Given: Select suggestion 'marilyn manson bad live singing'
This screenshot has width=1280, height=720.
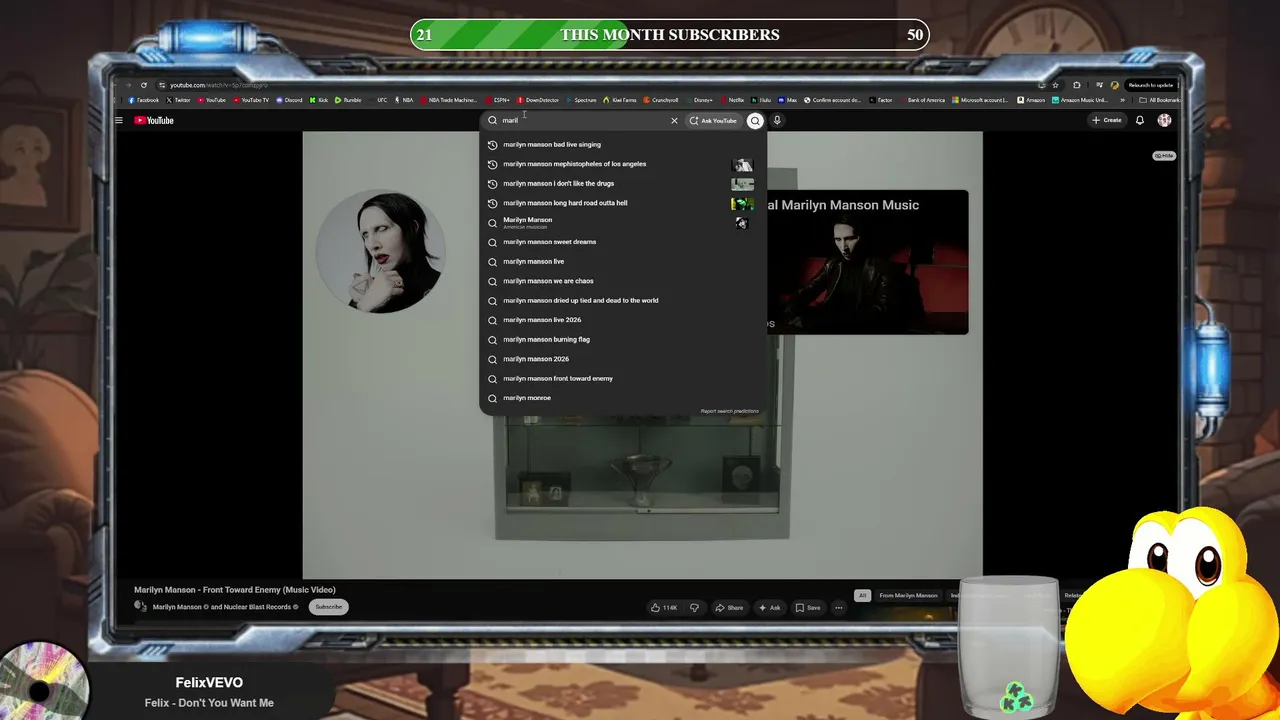Looking at the screenshot, I should [x=622, y=144].
